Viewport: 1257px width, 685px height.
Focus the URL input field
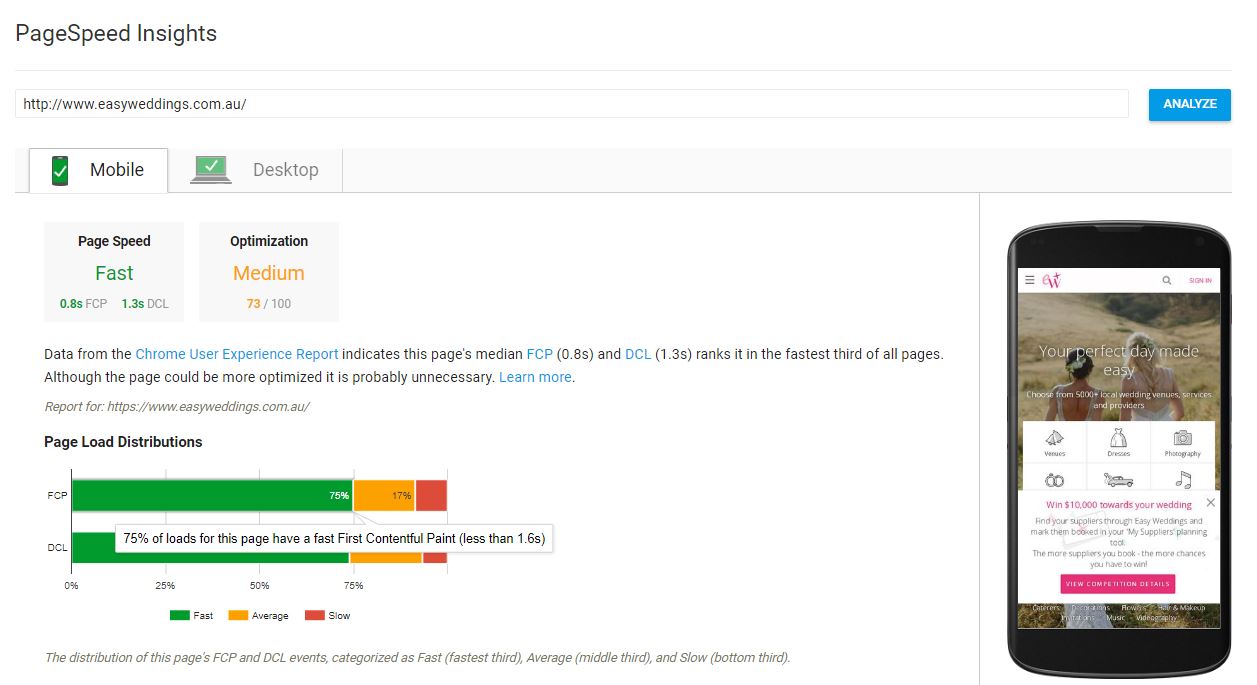(571, 104)
